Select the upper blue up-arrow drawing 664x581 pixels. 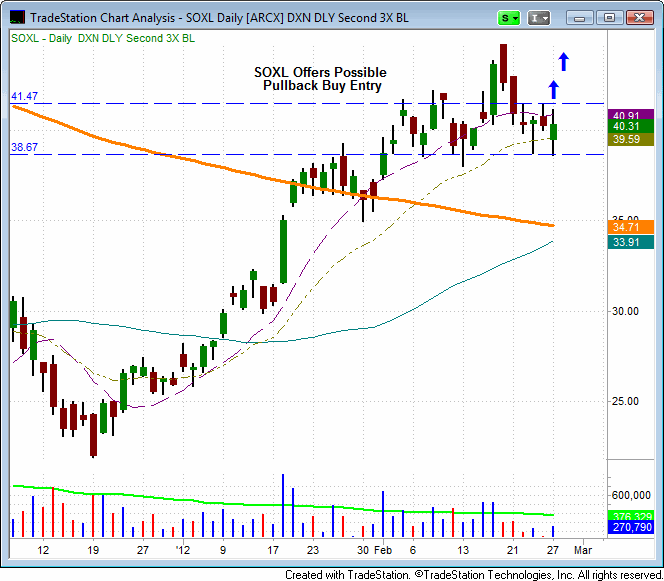563,61
